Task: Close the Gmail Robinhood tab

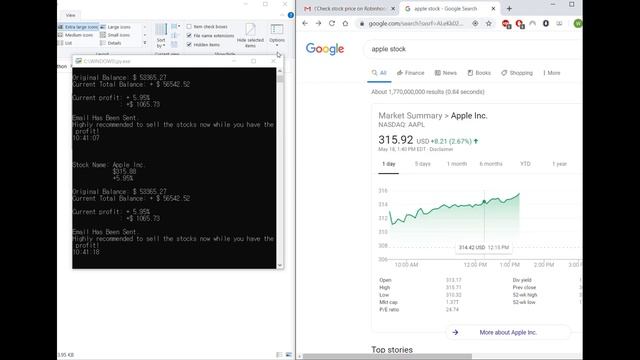Action: (393, 9)
